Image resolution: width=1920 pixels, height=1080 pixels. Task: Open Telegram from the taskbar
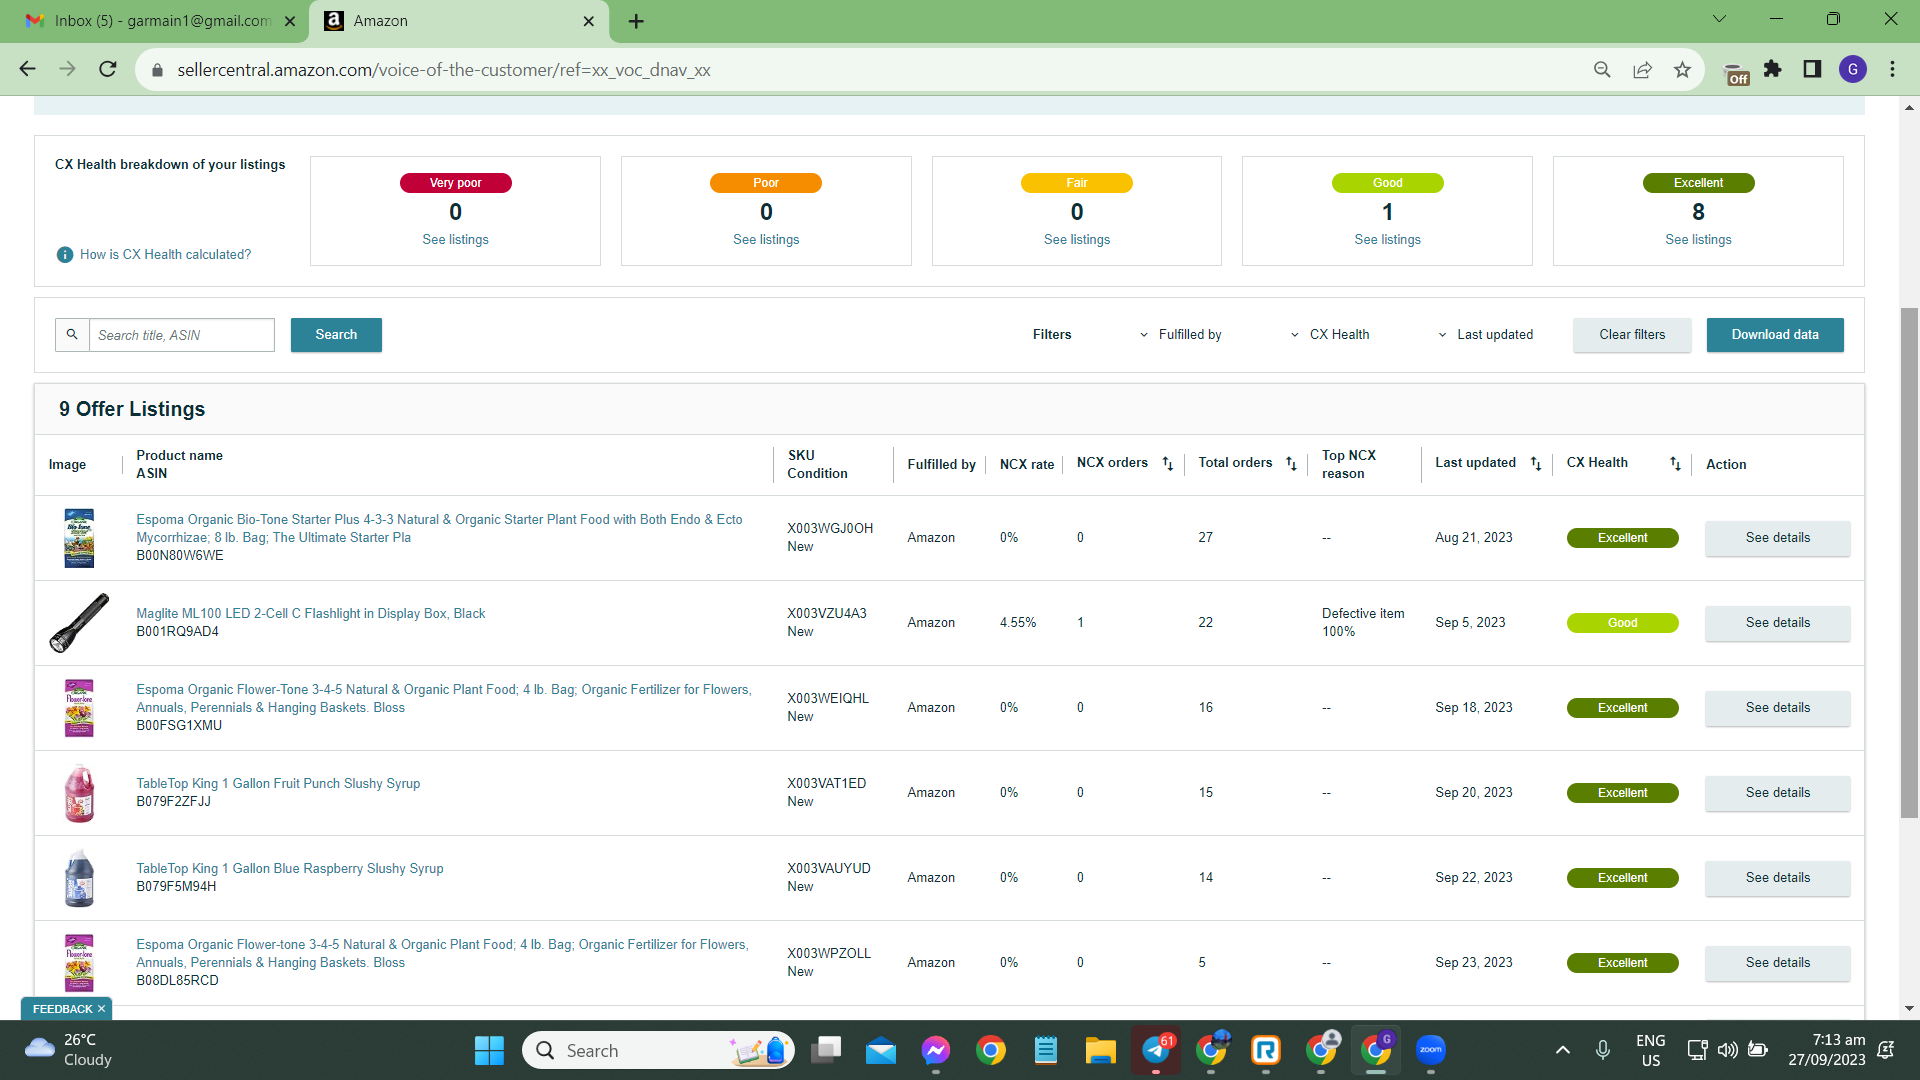(1156, 1050)
